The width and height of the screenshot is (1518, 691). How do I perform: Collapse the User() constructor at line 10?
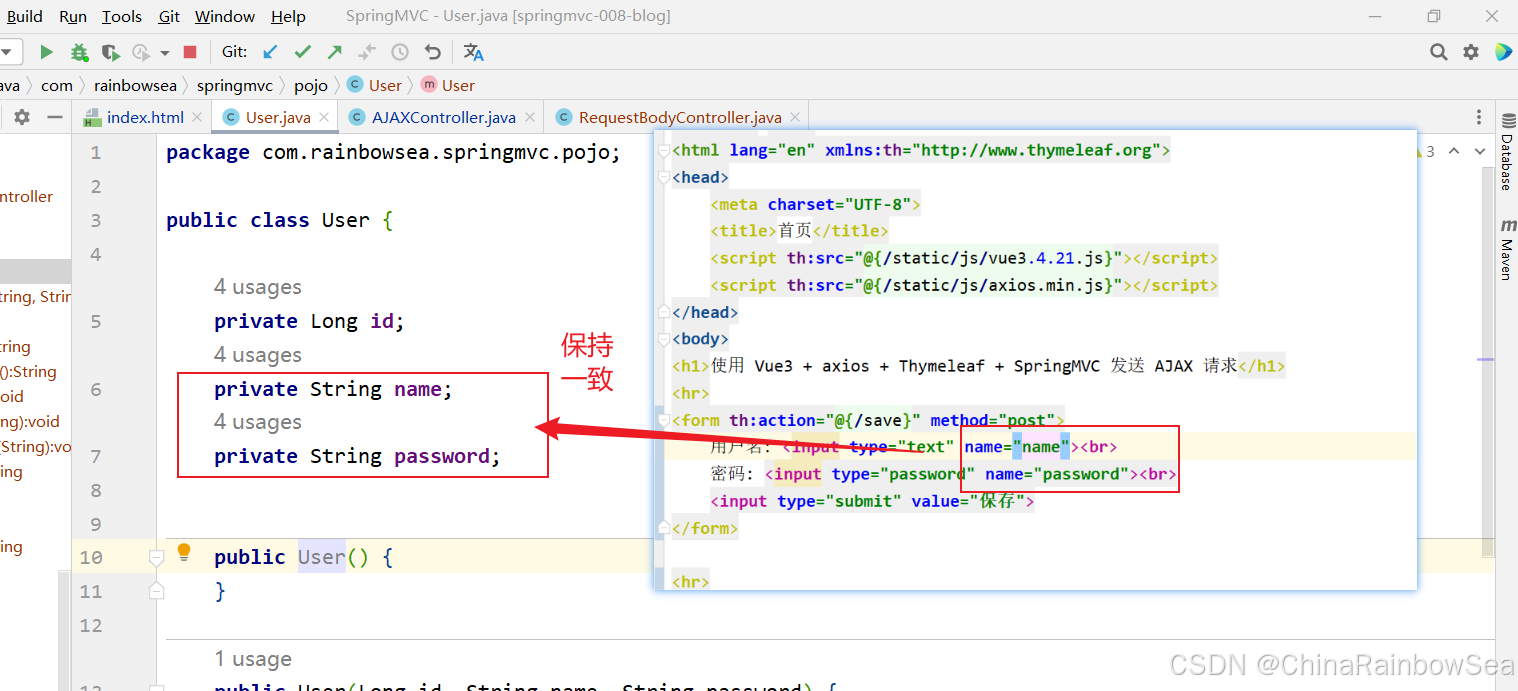tap(156, 557)
